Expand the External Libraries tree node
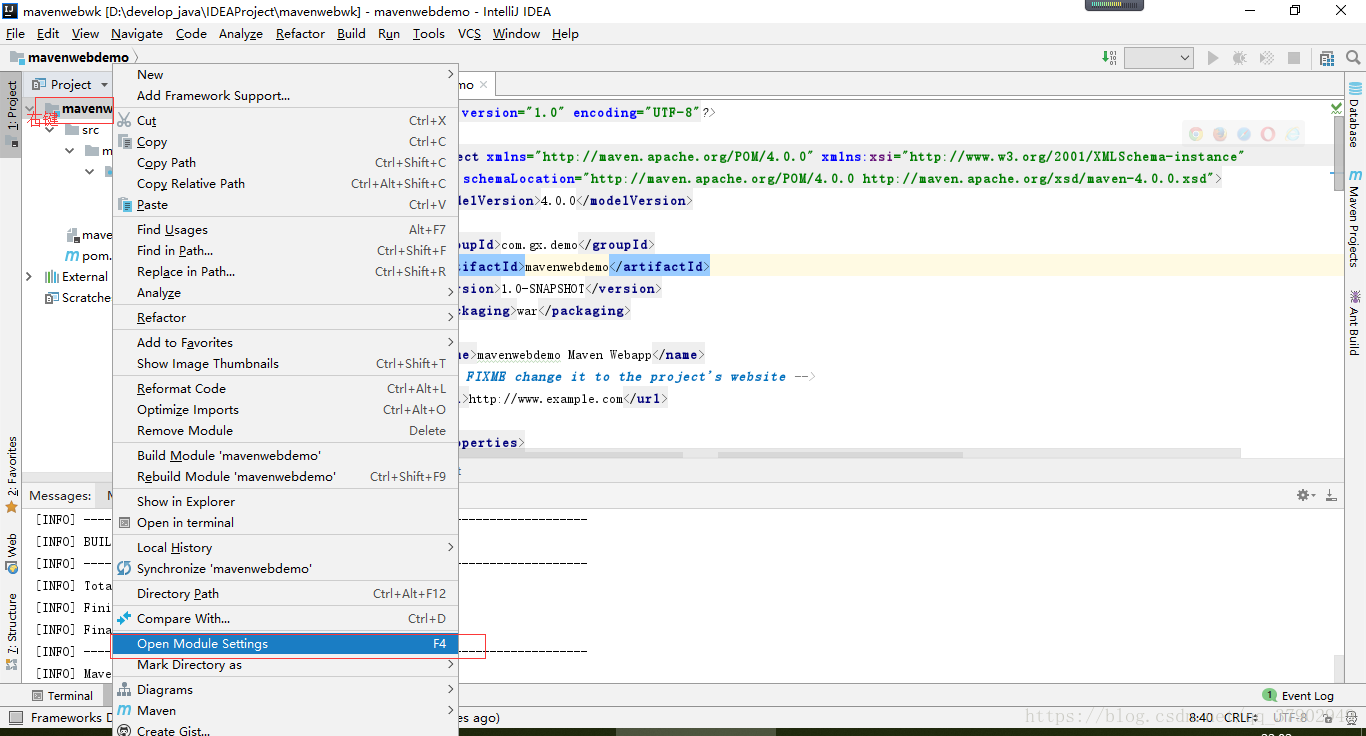The width and height of the screenshot is (1366, 736). tap(29, 276)
